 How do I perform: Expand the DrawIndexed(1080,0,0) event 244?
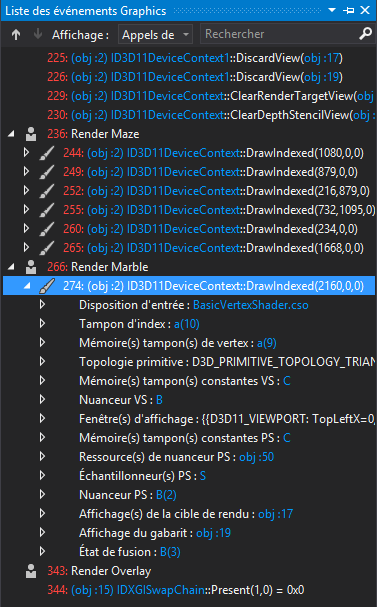point(26,153)
